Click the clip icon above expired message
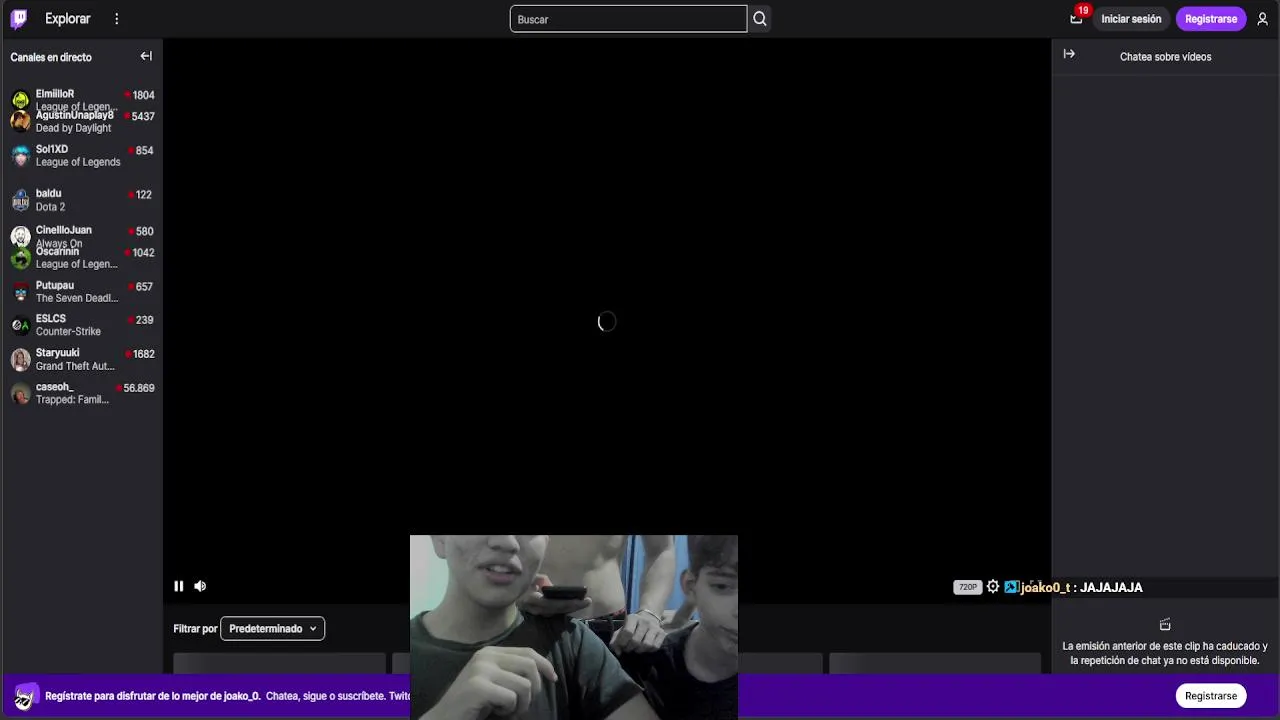This screenshot has width=1280, height=720. click(x=1165, y=624)
